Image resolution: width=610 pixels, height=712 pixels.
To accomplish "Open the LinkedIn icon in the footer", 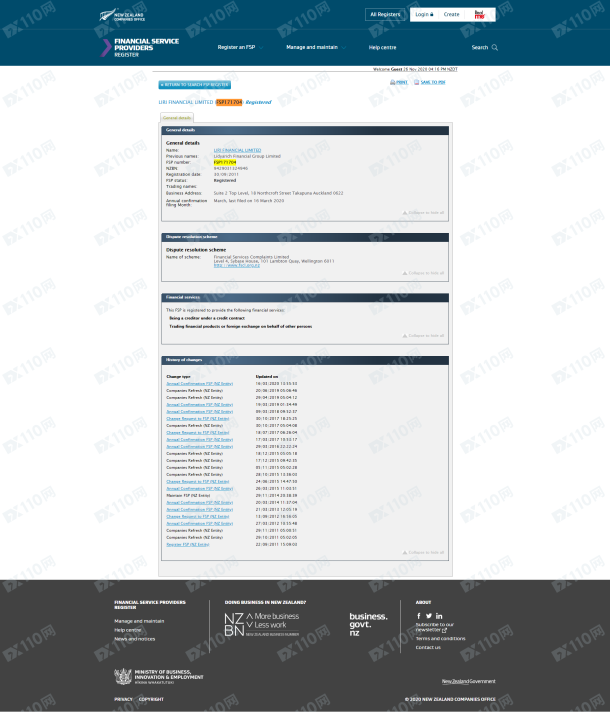I will [x=439, y=616].
